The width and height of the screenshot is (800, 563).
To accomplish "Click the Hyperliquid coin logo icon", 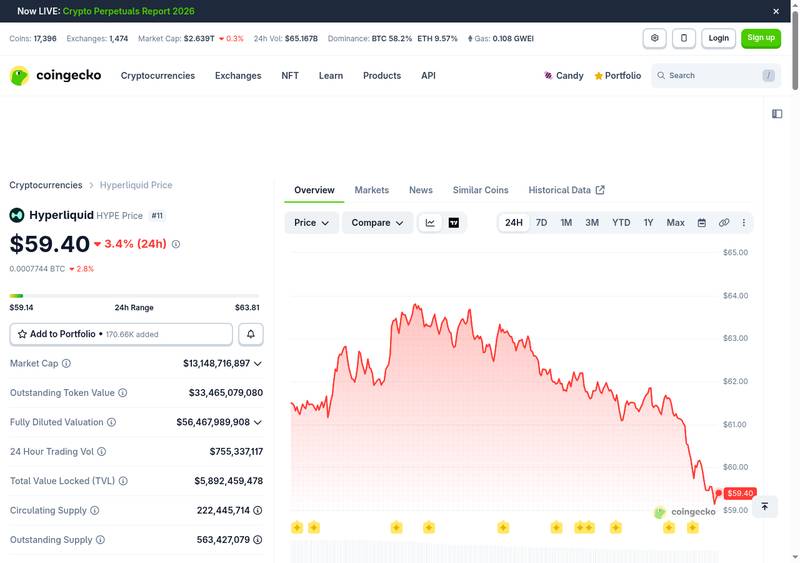I will (x=17, y=215).
